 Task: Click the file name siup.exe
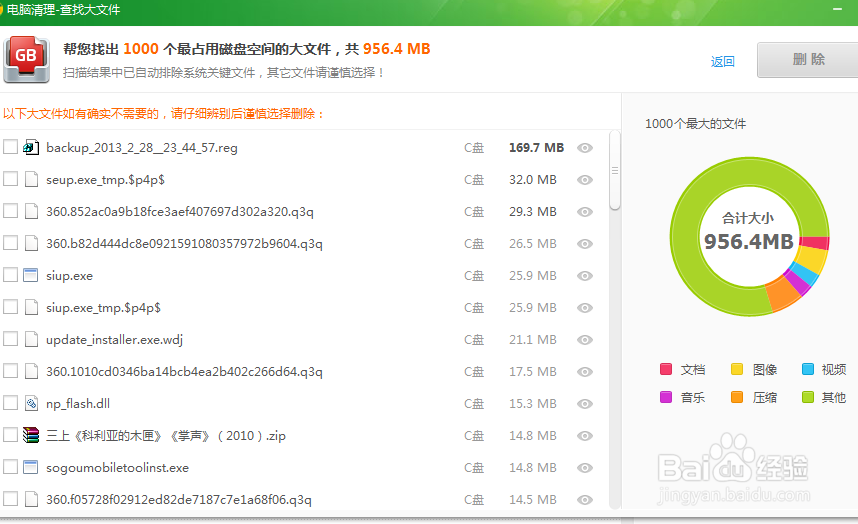[x=69, y=276]
